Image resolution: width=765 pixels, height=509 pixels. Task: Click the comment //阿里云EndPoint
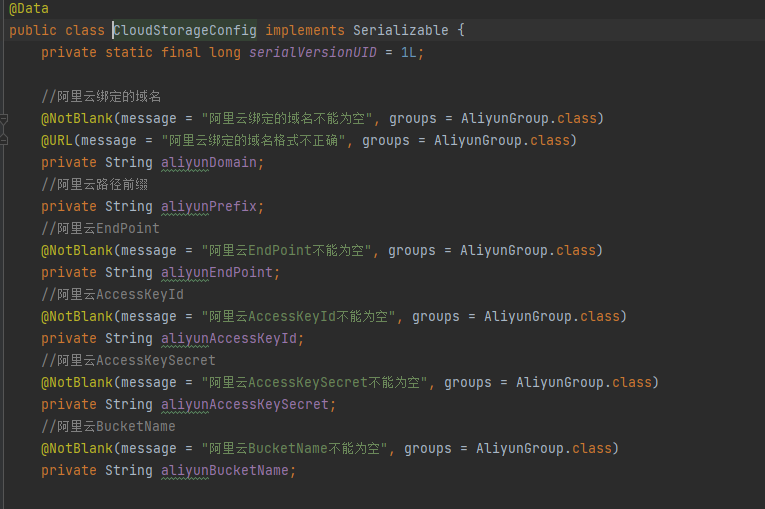click(101, 228)
